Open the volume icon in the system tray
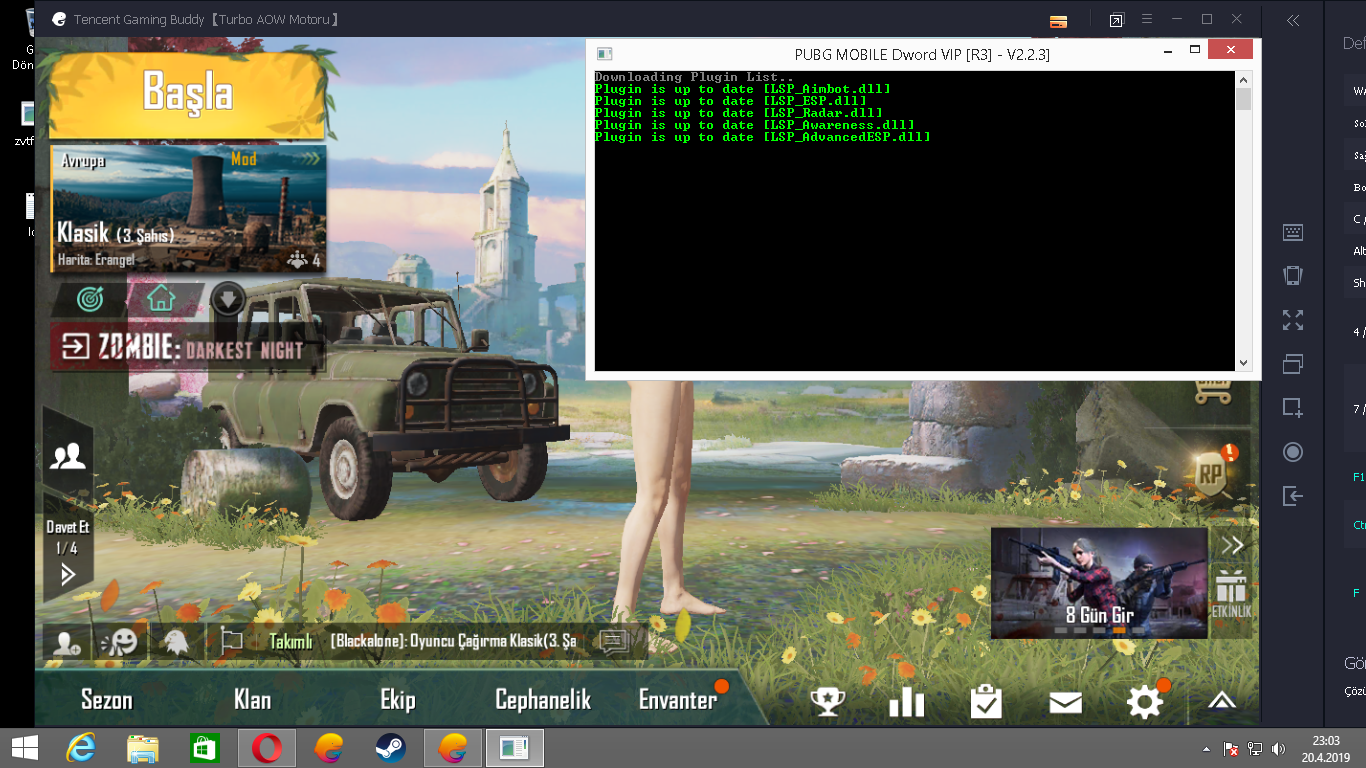1366x768 pixels. click(1277, 749)
